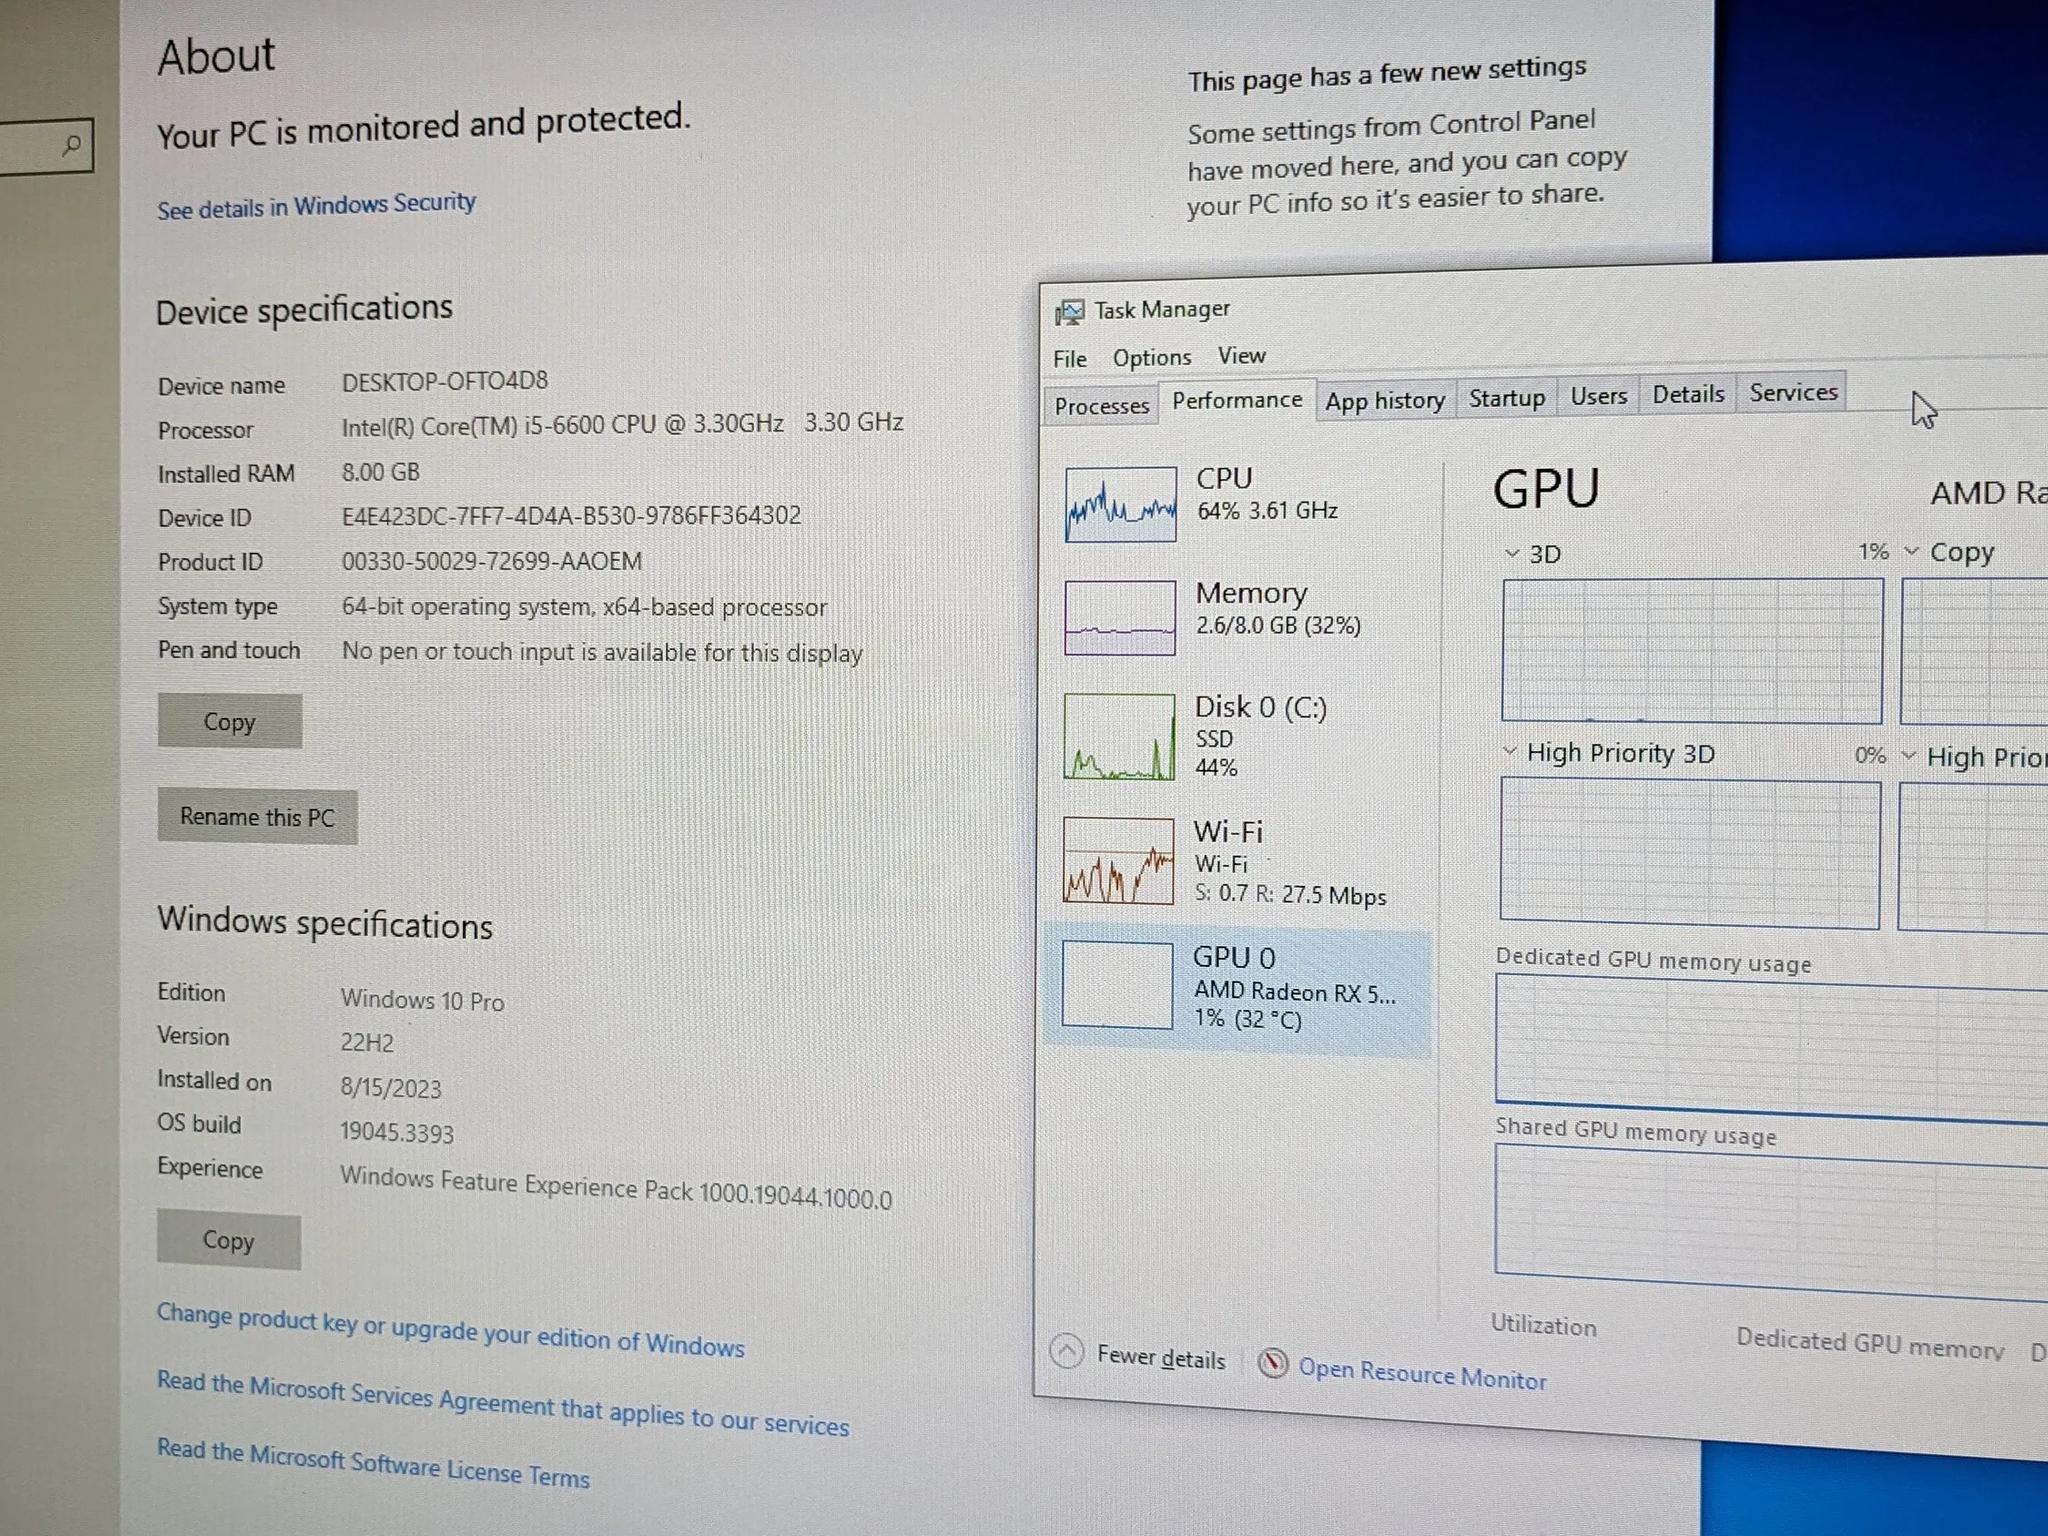
Task: Click the Utilization label in GPU panel
Action: (x=1543, y=1325)
